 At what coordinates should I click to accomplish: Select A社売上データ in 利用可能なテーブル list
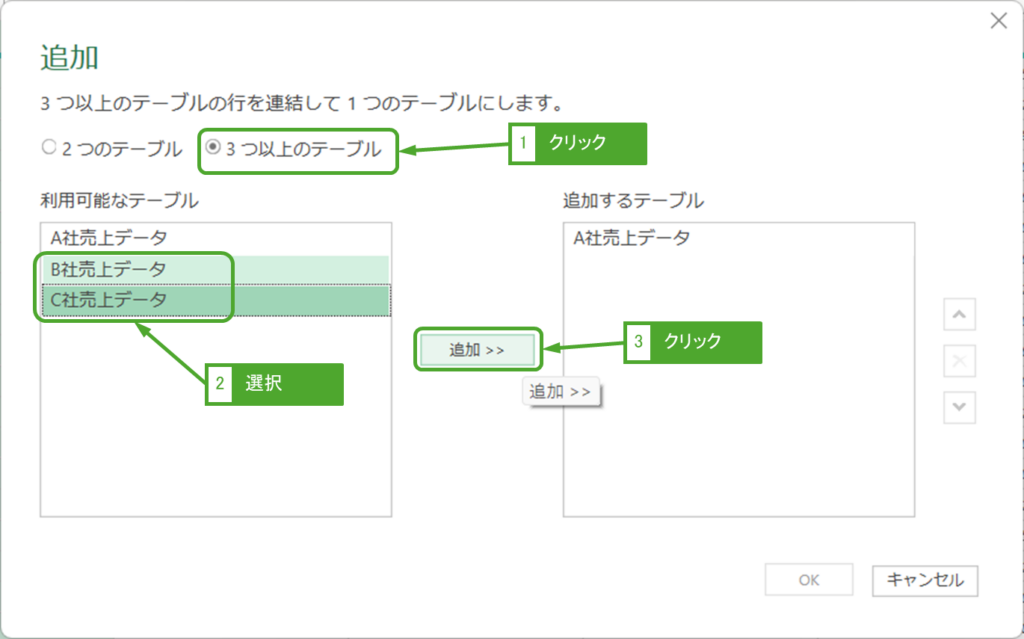point(109,237)
